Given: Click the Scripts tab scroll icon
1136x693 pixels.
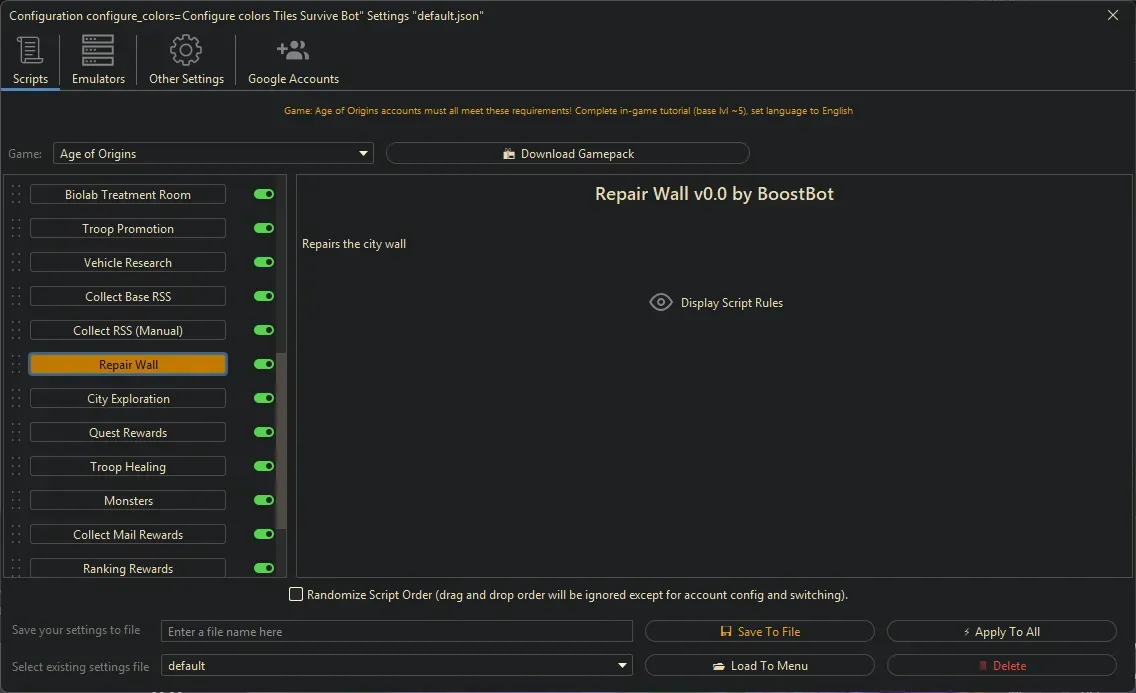Looking at the screenshot, I should [29, 49].
